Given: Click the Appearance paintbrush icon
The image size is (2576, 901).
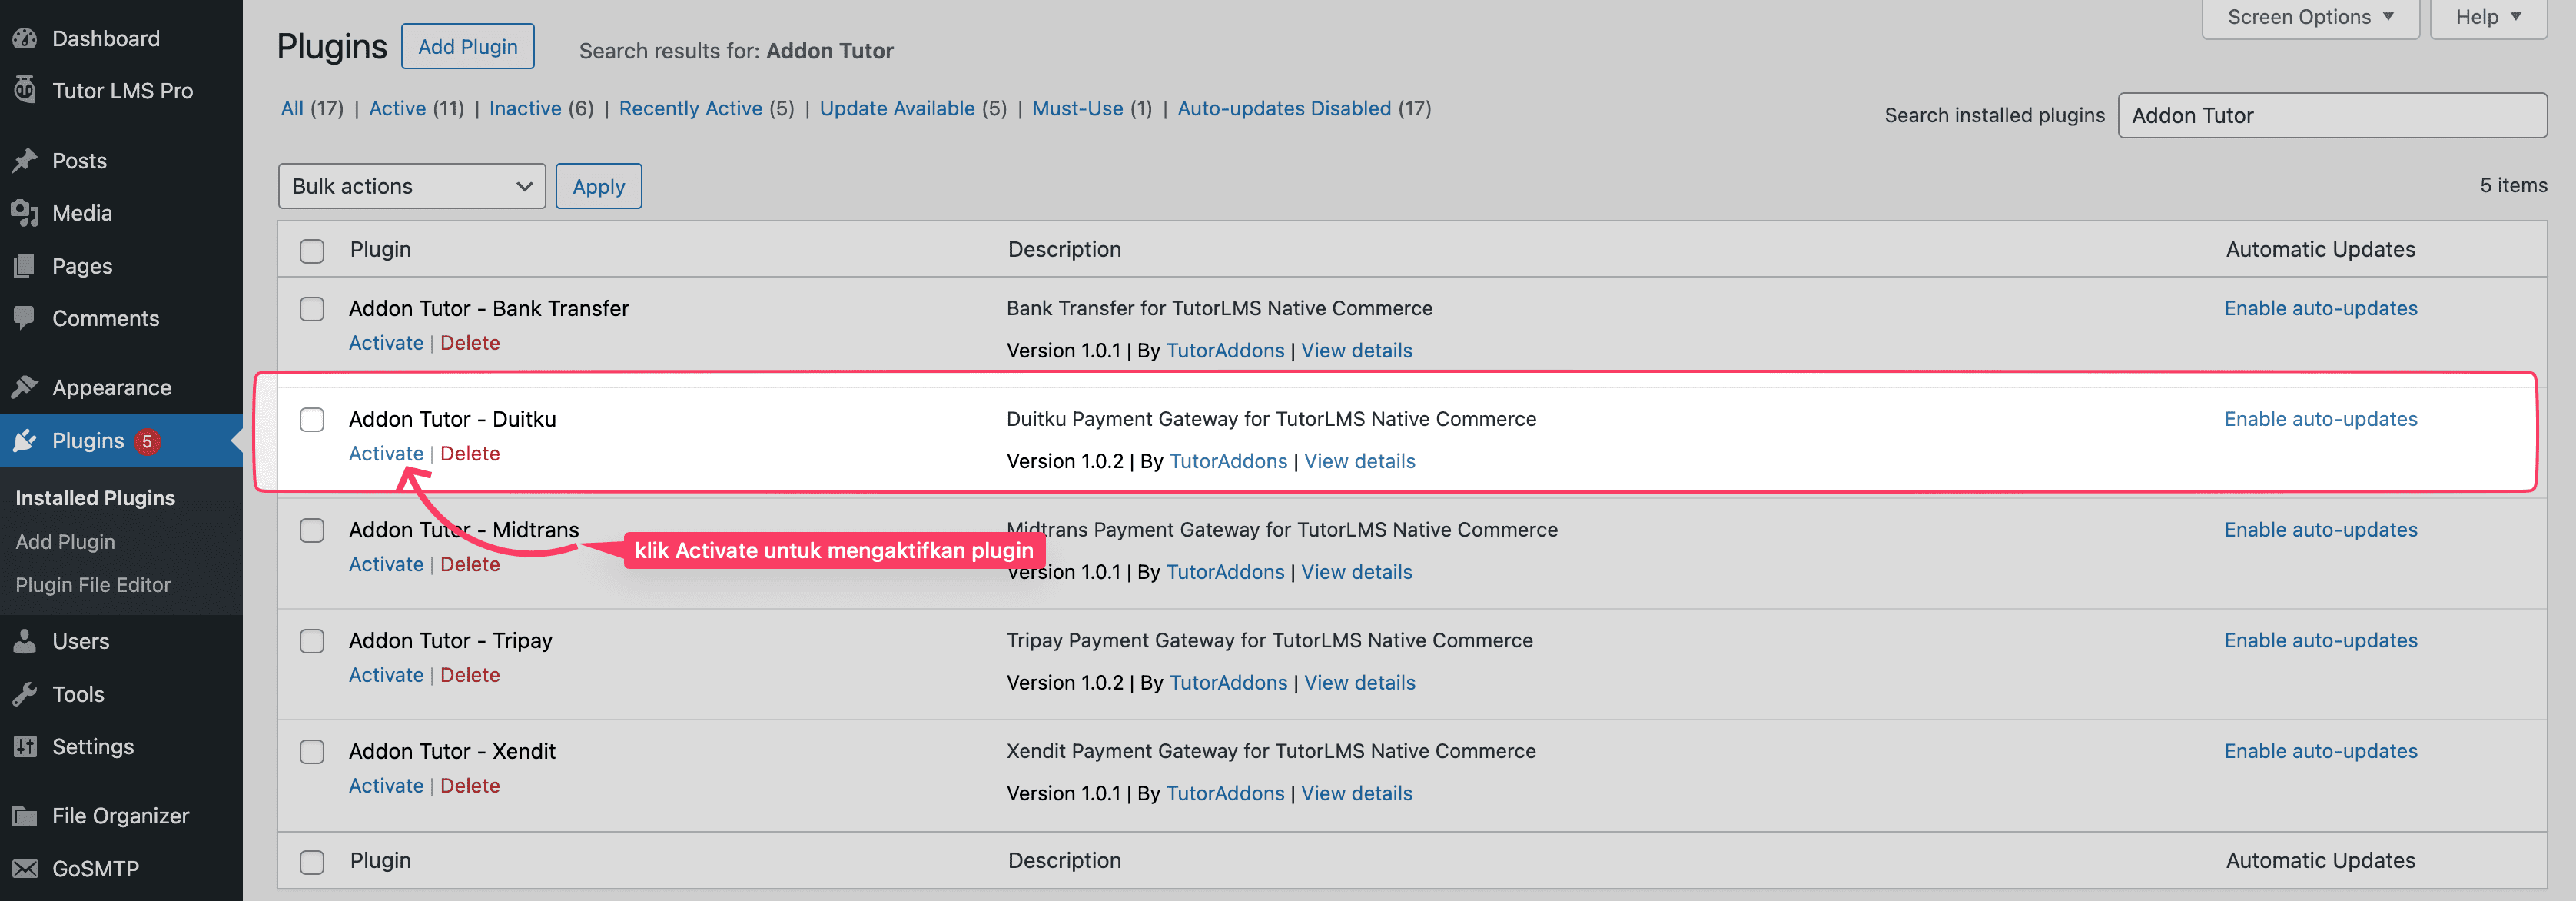Looking at the screenshot, I should [25, 387].
